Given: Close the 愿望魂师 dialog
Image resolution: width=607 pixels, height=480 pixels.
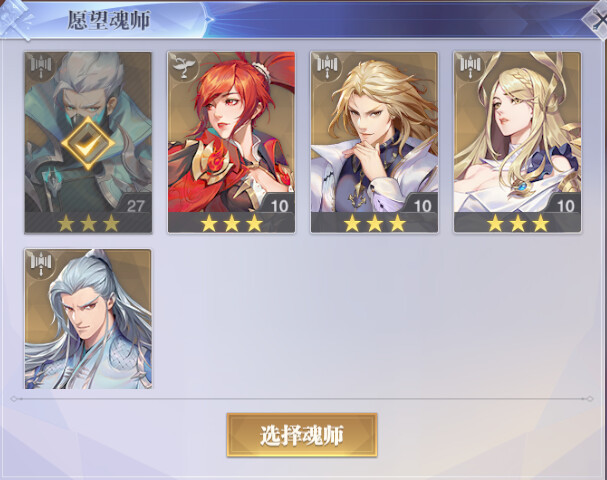Looking at the screenshot, I should (x=598, y=19).
